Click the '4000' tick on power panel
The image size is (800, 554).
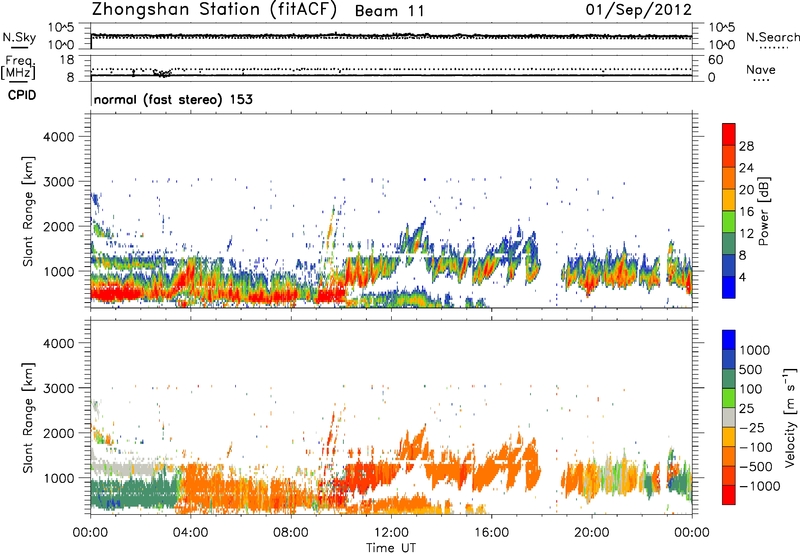tap(59, 137)
